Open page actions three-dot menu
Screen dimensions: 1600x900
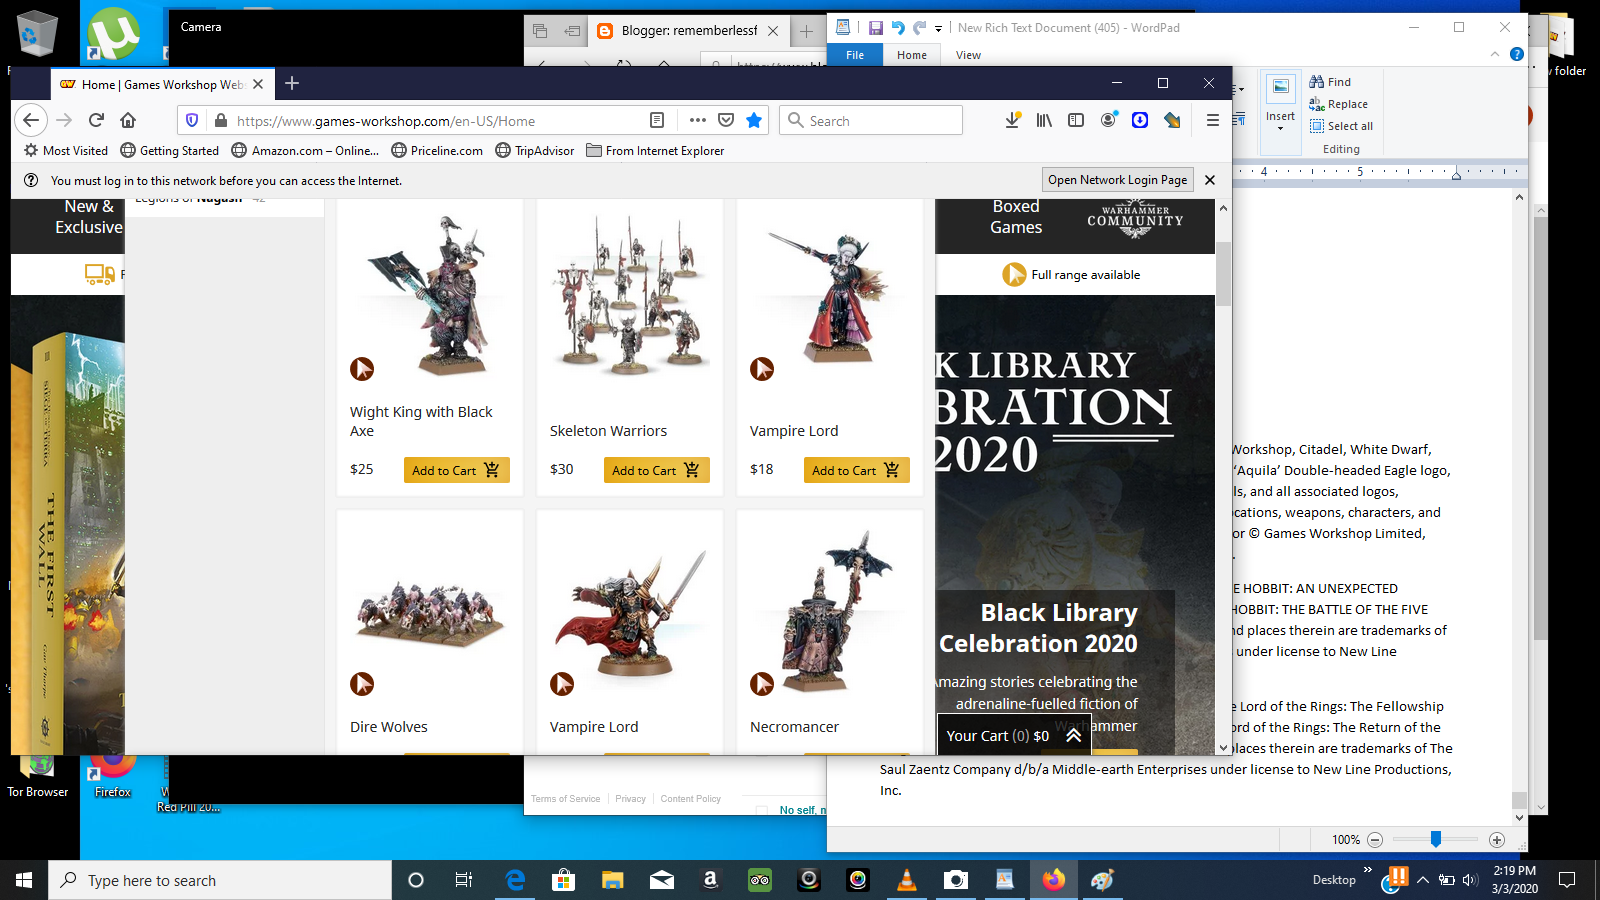coord(698,120)
